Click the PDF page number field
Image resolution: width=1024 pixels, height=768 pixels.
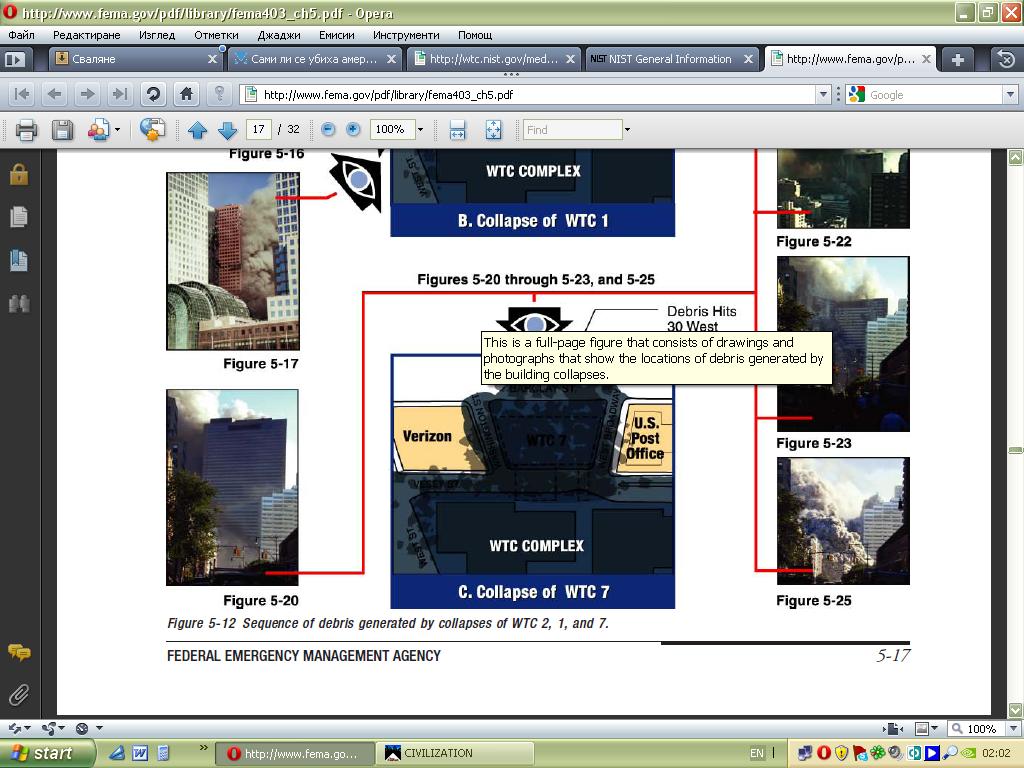pyautogui.click(x=259, y=130)
